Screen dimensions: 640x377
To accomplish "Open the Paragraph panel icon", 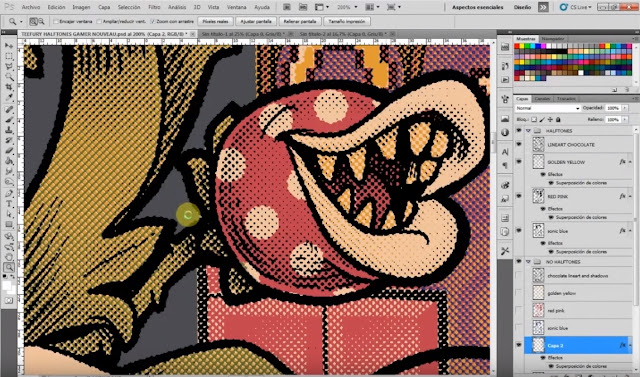I will point(505,165).
